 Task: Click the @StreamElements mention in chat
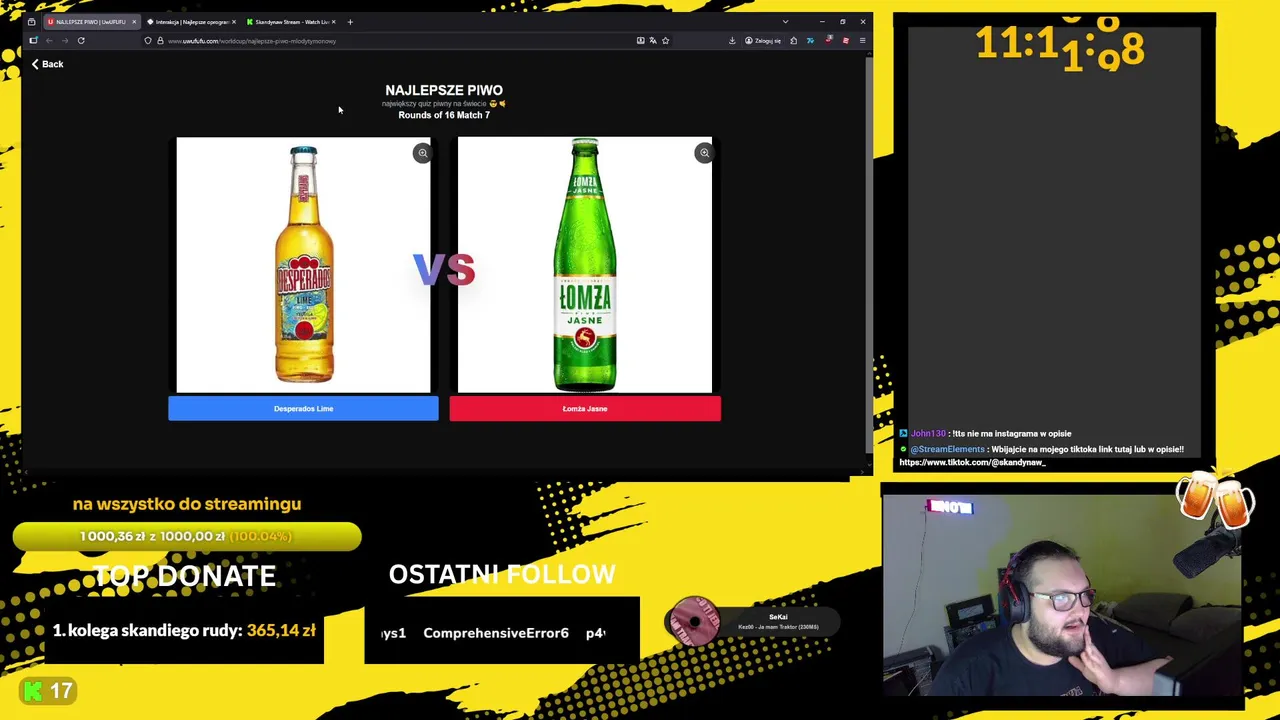point(947,449)
